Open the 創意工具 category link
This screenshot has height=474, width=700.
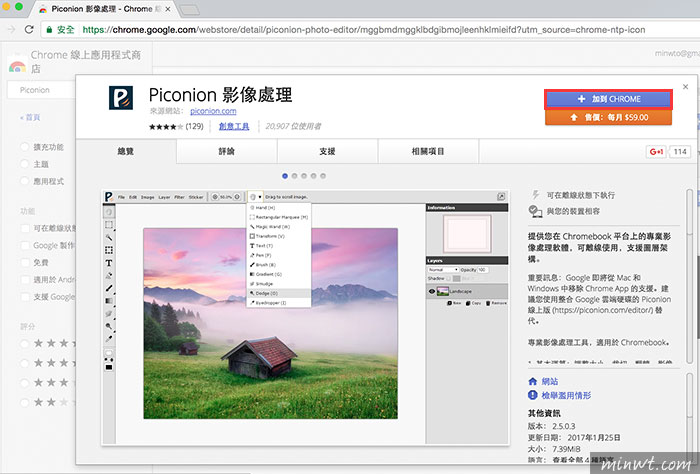234,126
